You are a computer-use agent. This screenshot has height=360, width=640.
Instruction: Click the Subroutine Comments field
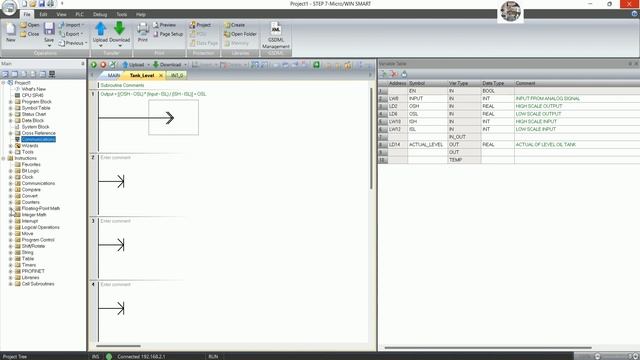point(122,85)
